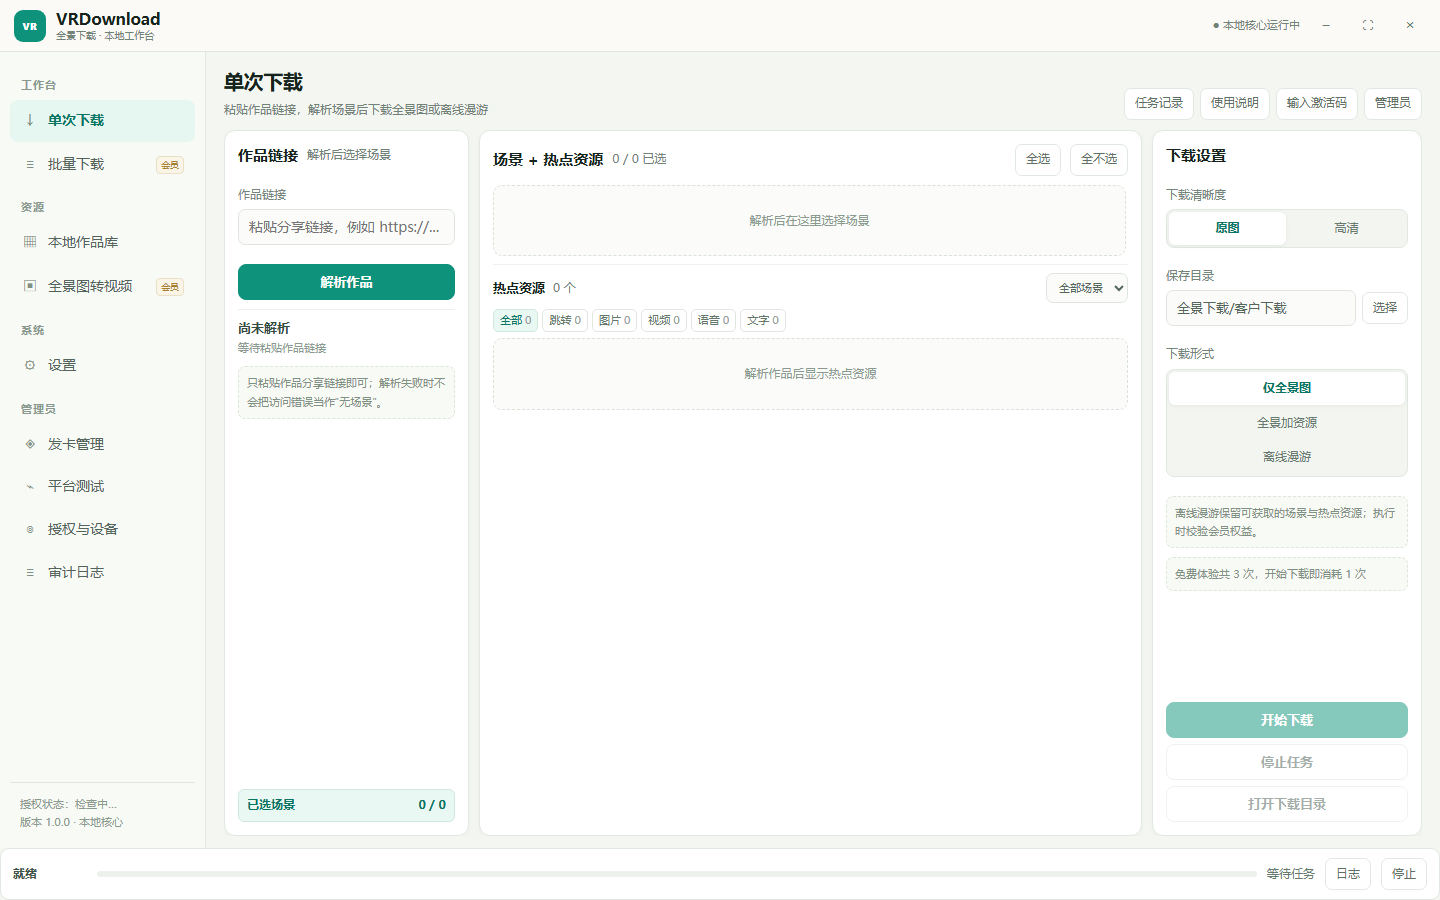
Task: Filter hotspots by 图片 0 tab
Action: click(614, 320)
